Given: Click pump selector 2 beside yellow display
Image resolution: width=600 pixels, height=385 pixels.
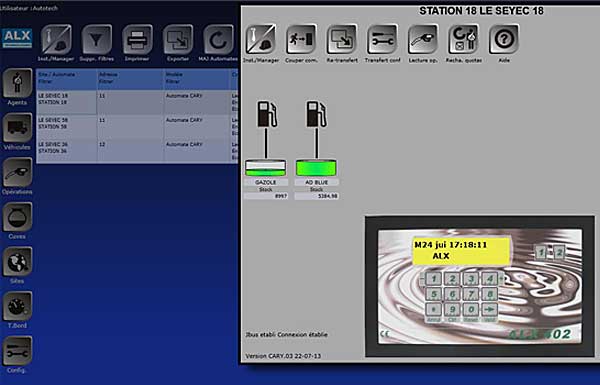Looking at the screenshot, I should point(559,253).
